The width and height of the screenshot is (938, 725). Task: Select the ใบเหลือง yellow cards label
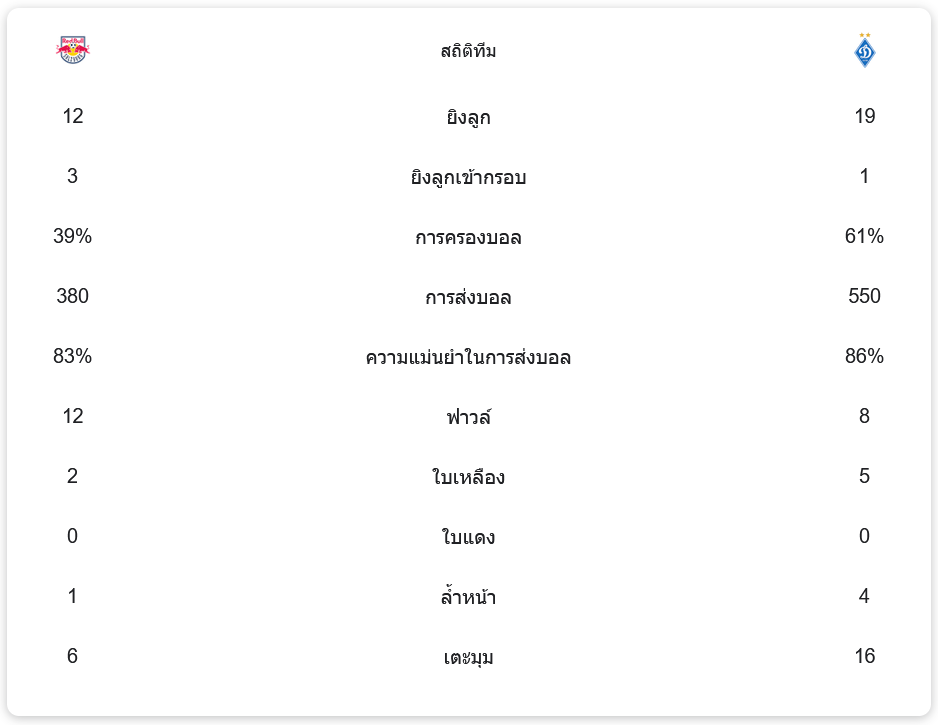pos(468,477)
